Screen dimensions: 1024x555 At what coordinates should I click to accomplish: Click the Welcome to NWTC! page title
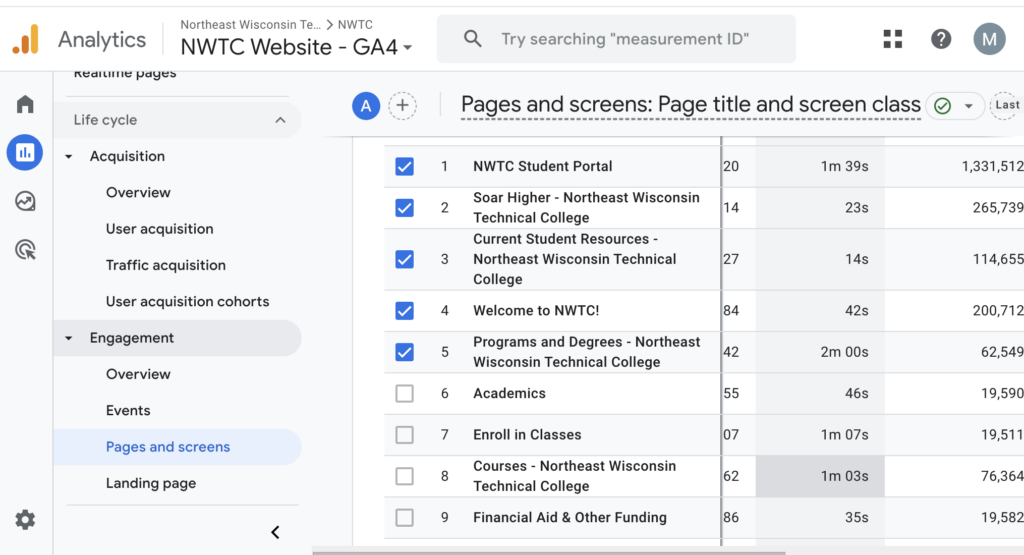coord(536,311)
